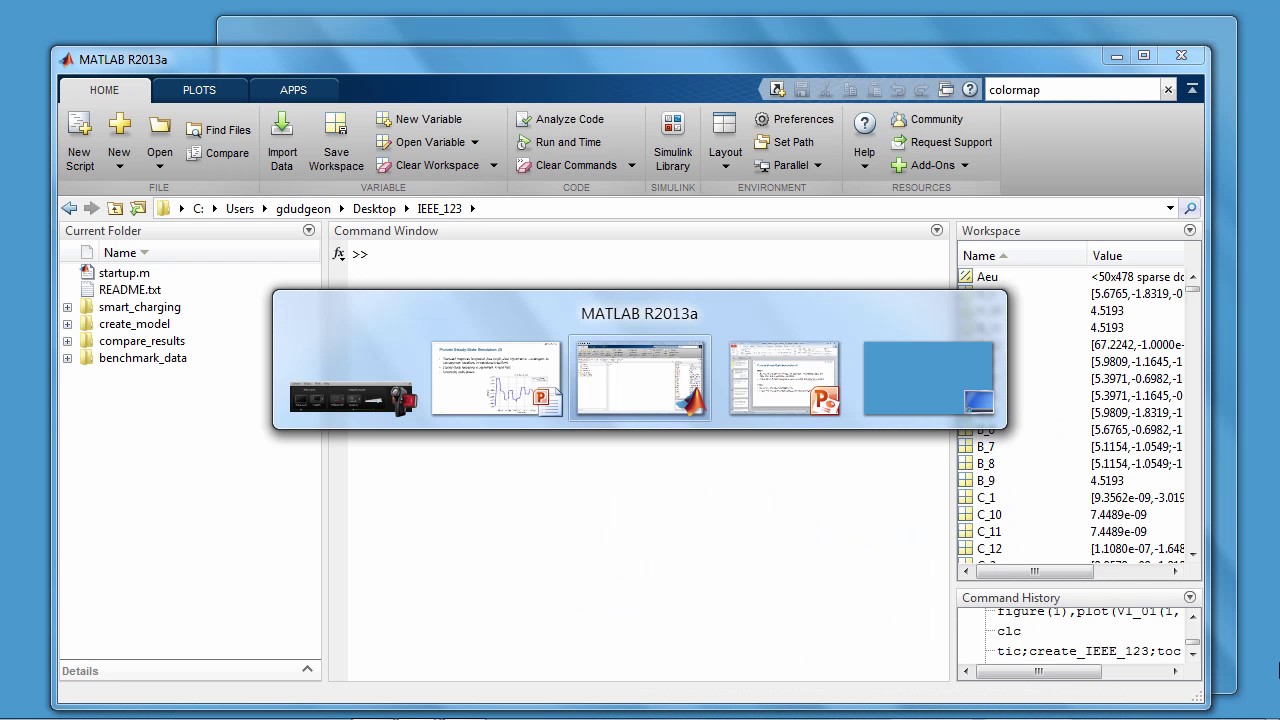
Task: Switch to the HOME tab
Action: pyautogui.click(x=104, y=90)
